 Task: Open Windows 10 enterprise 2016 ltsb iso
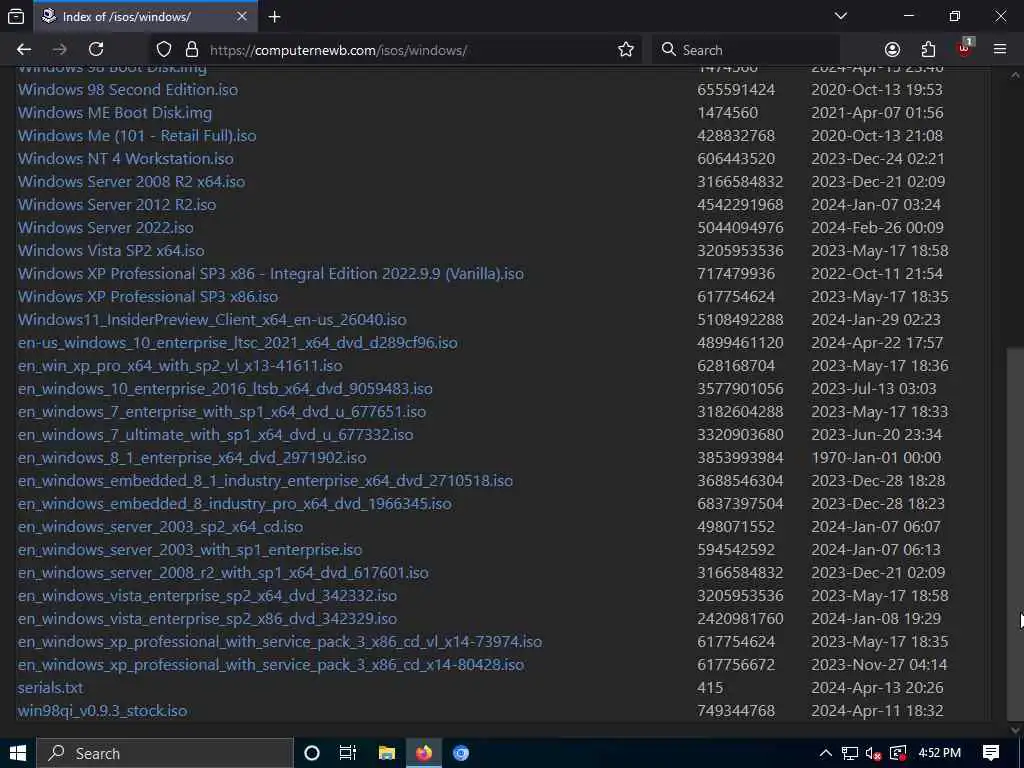coord(225,389)
